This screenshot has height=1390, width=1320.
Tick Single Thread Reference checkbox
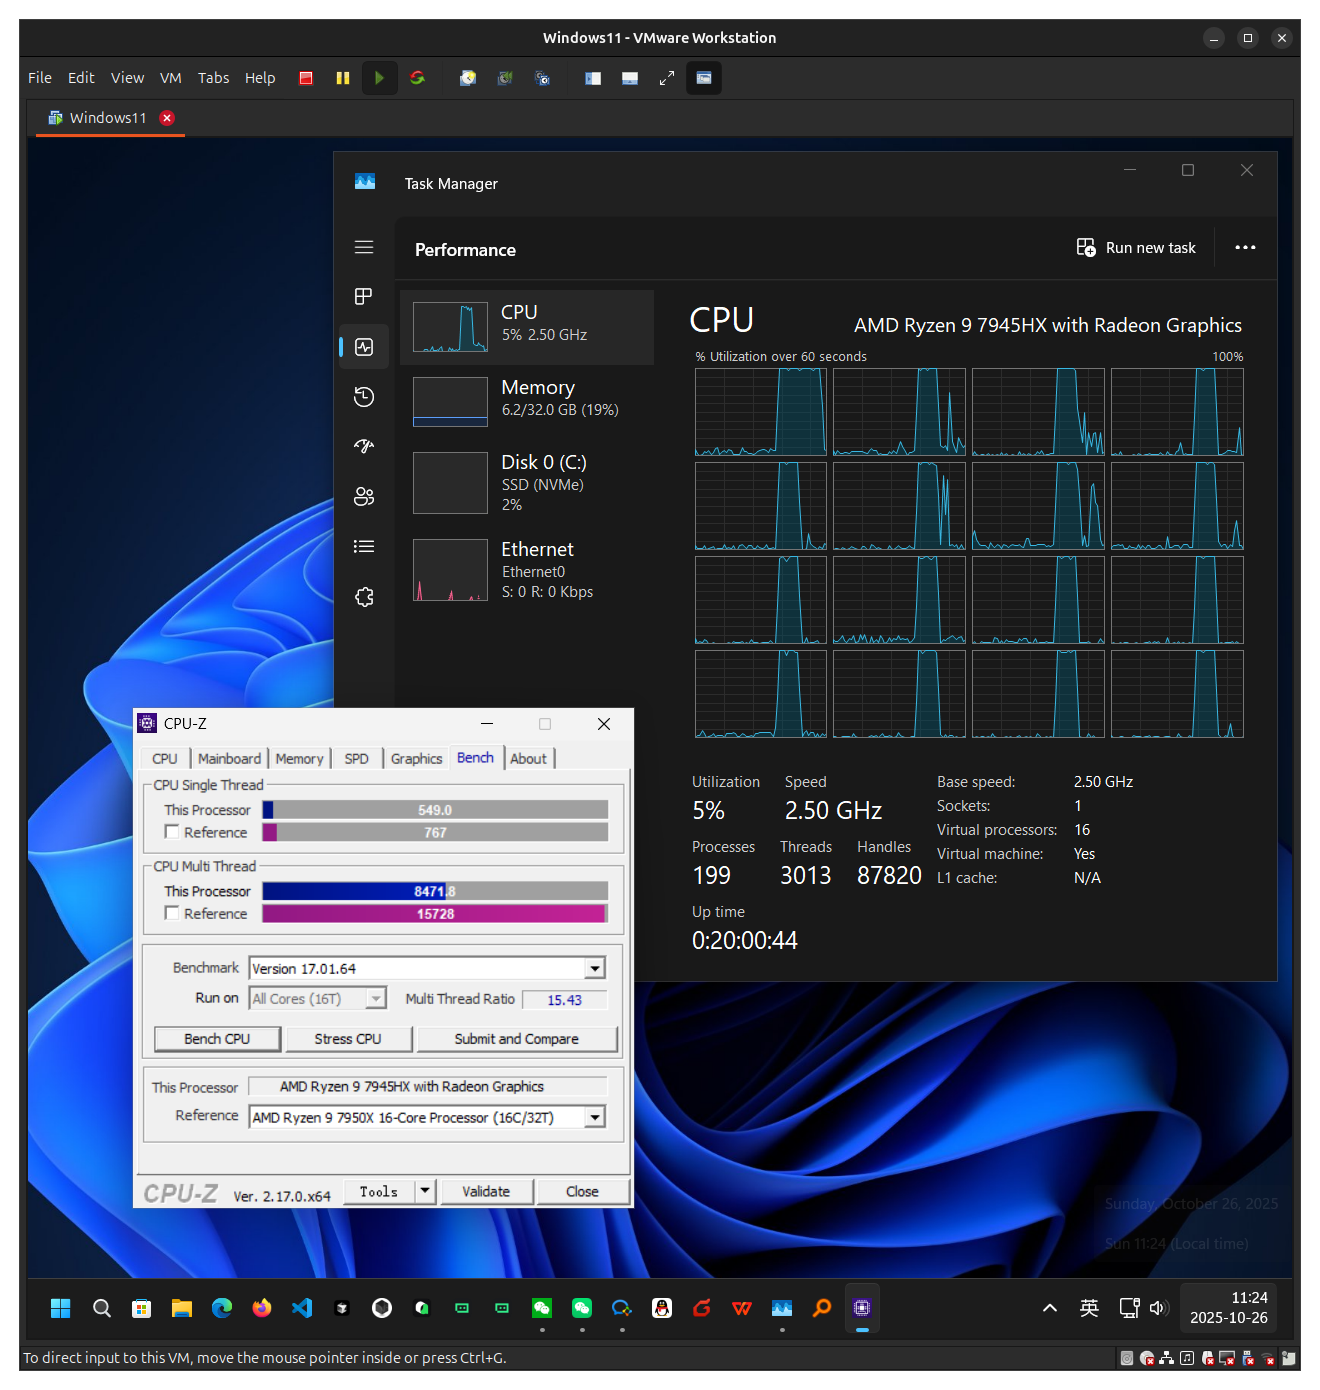coord(172,832)
